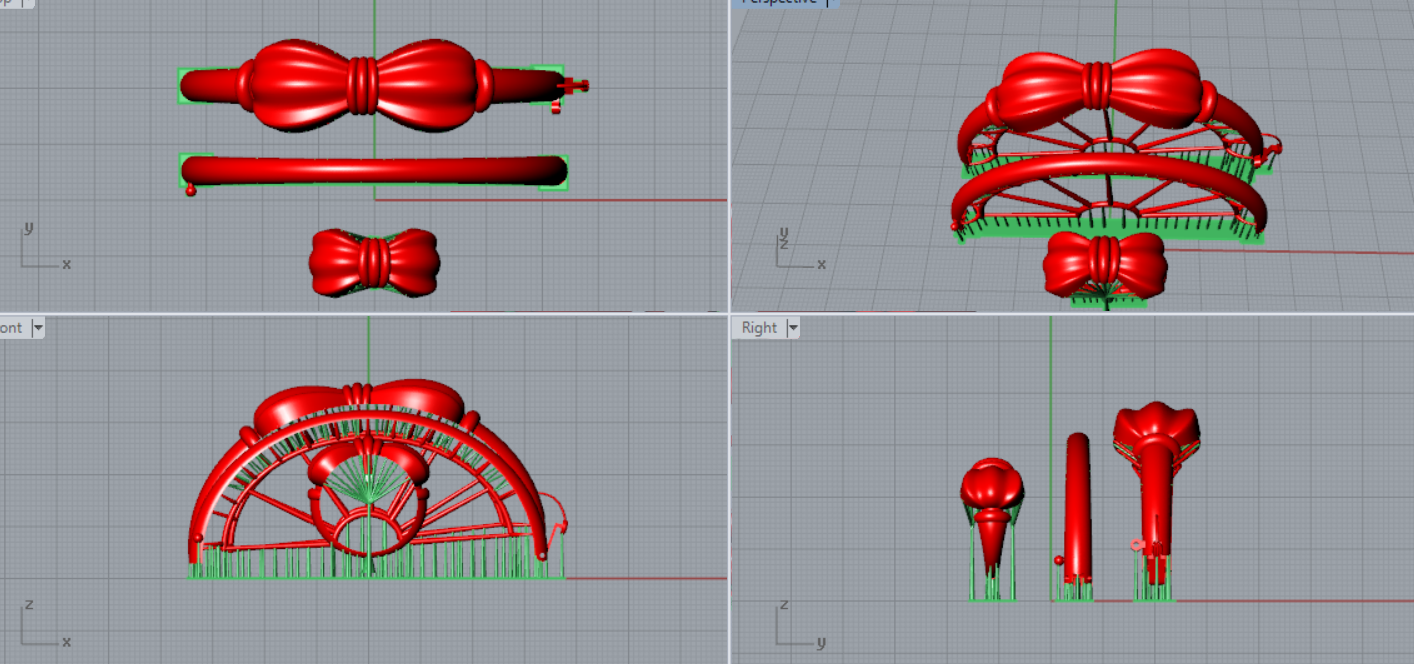This screenshot has height=664, width=1414.
Task: Open the Right viewport dropdown arrow
Action: 793,328
